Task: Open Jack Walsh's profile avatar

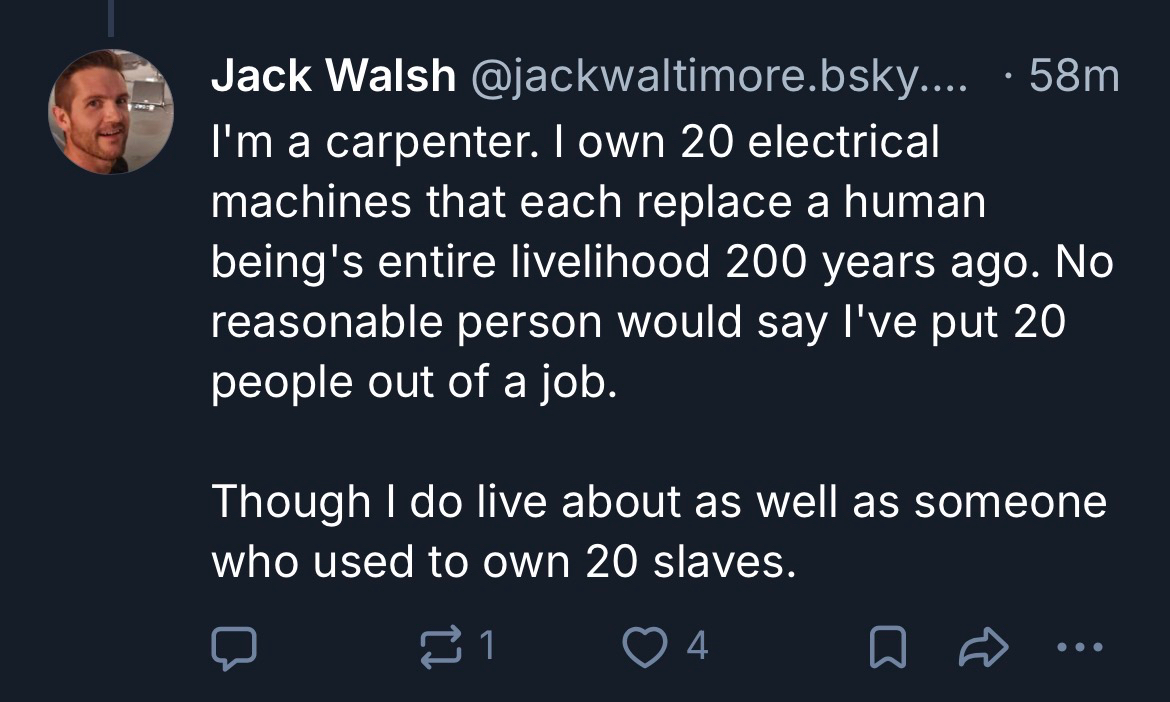Action: click(x=111, y=111)
